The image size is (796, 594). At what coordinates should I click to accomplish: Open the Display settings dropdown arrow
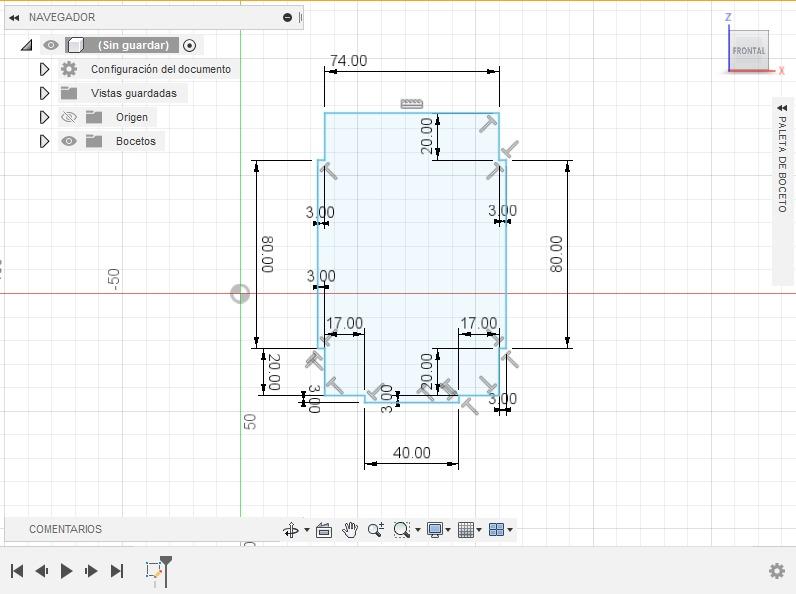448,530
